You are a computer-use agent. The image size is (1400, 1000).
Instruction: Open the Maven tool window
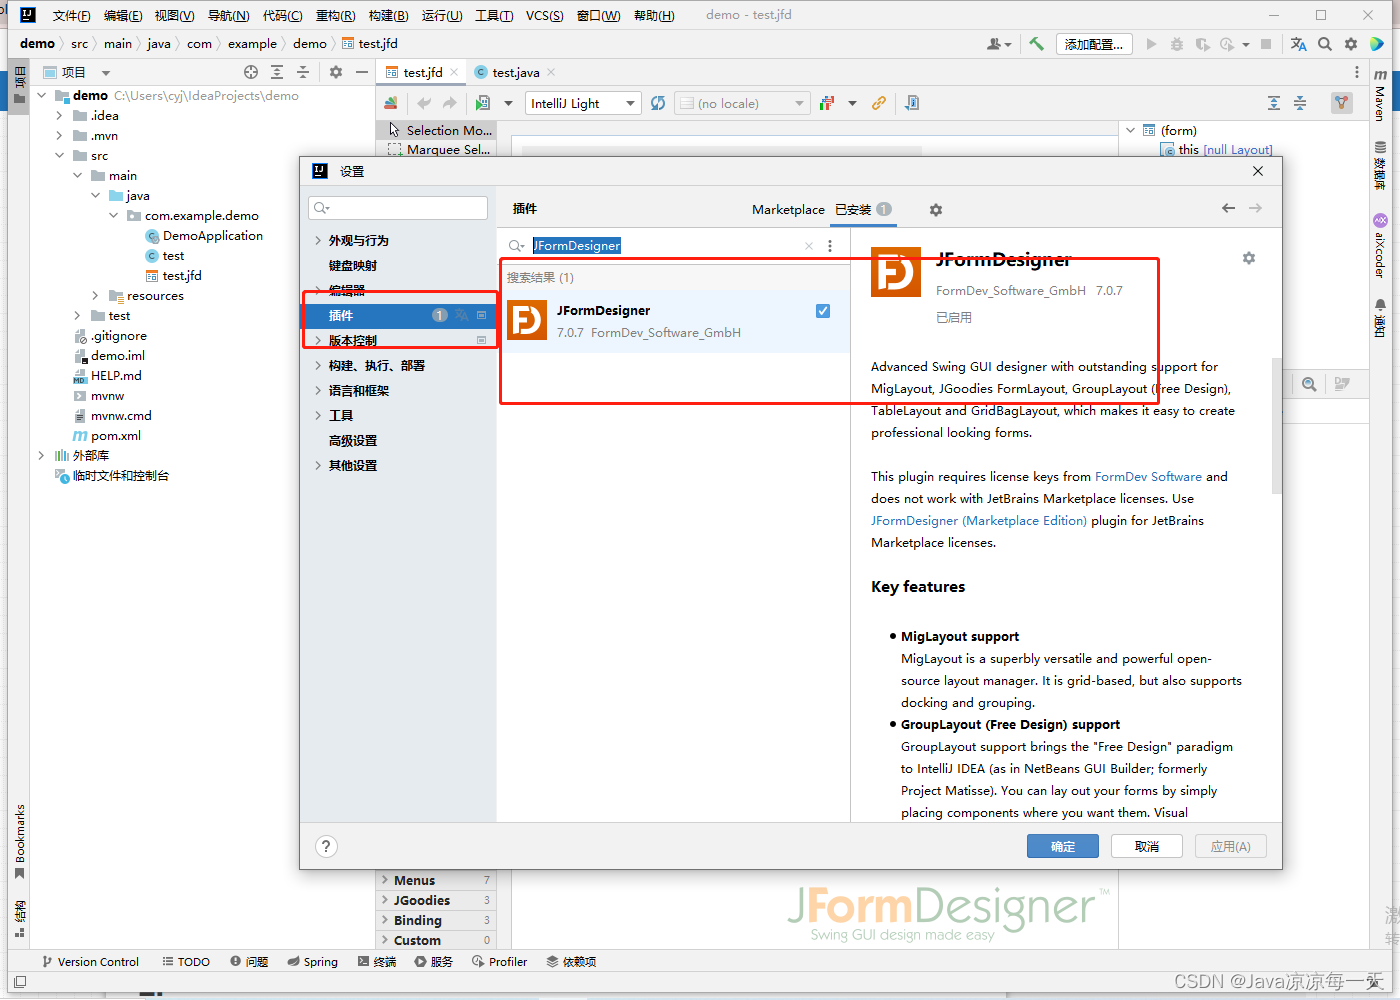[x=1380, y=95]
